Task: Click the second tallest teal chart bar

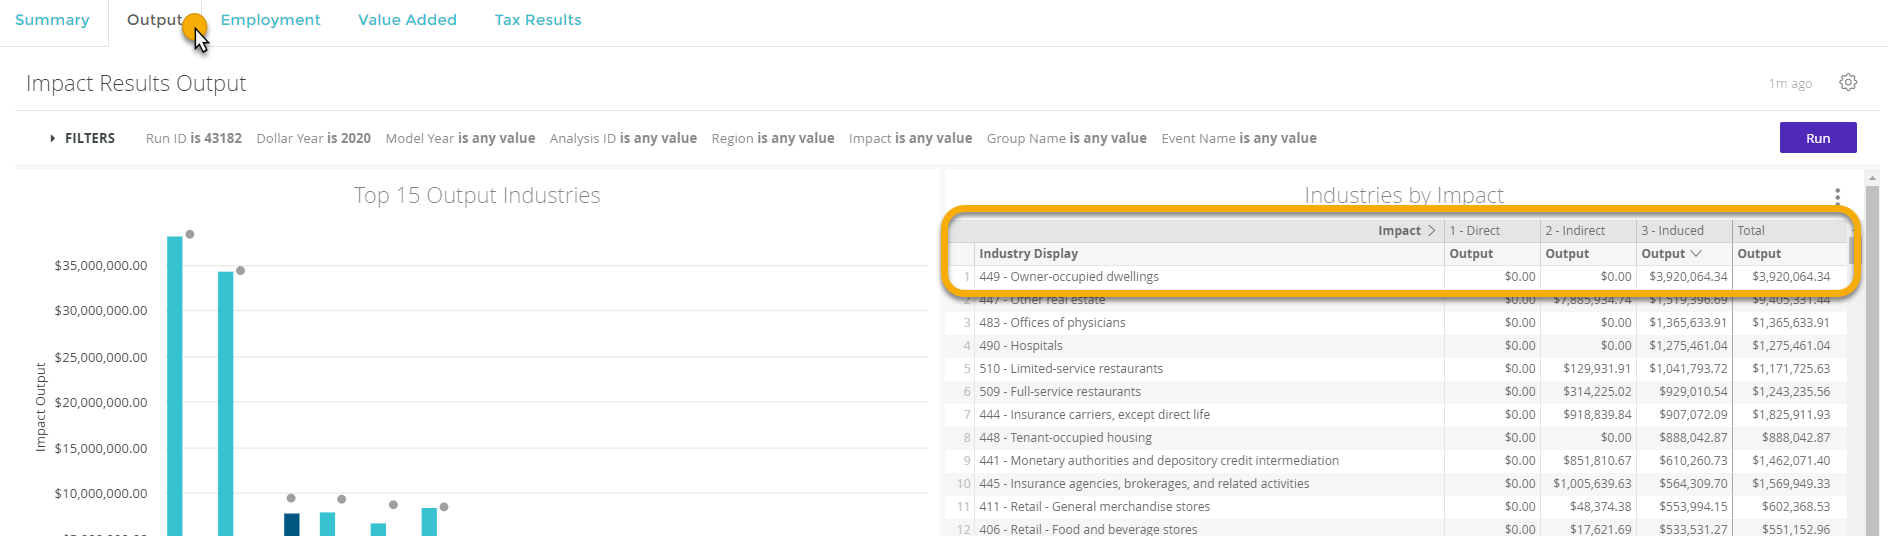Action: (226, 404)
